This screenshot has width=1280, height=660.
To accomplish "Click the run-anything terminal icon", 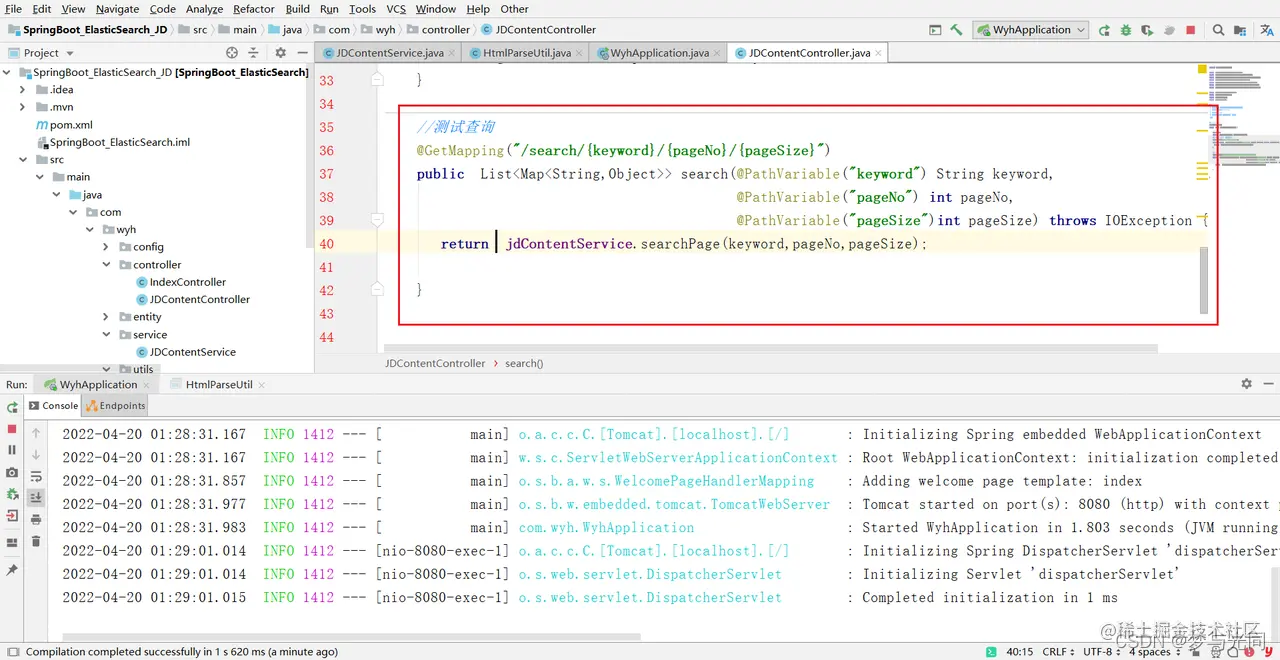I will tap(935, 30).
